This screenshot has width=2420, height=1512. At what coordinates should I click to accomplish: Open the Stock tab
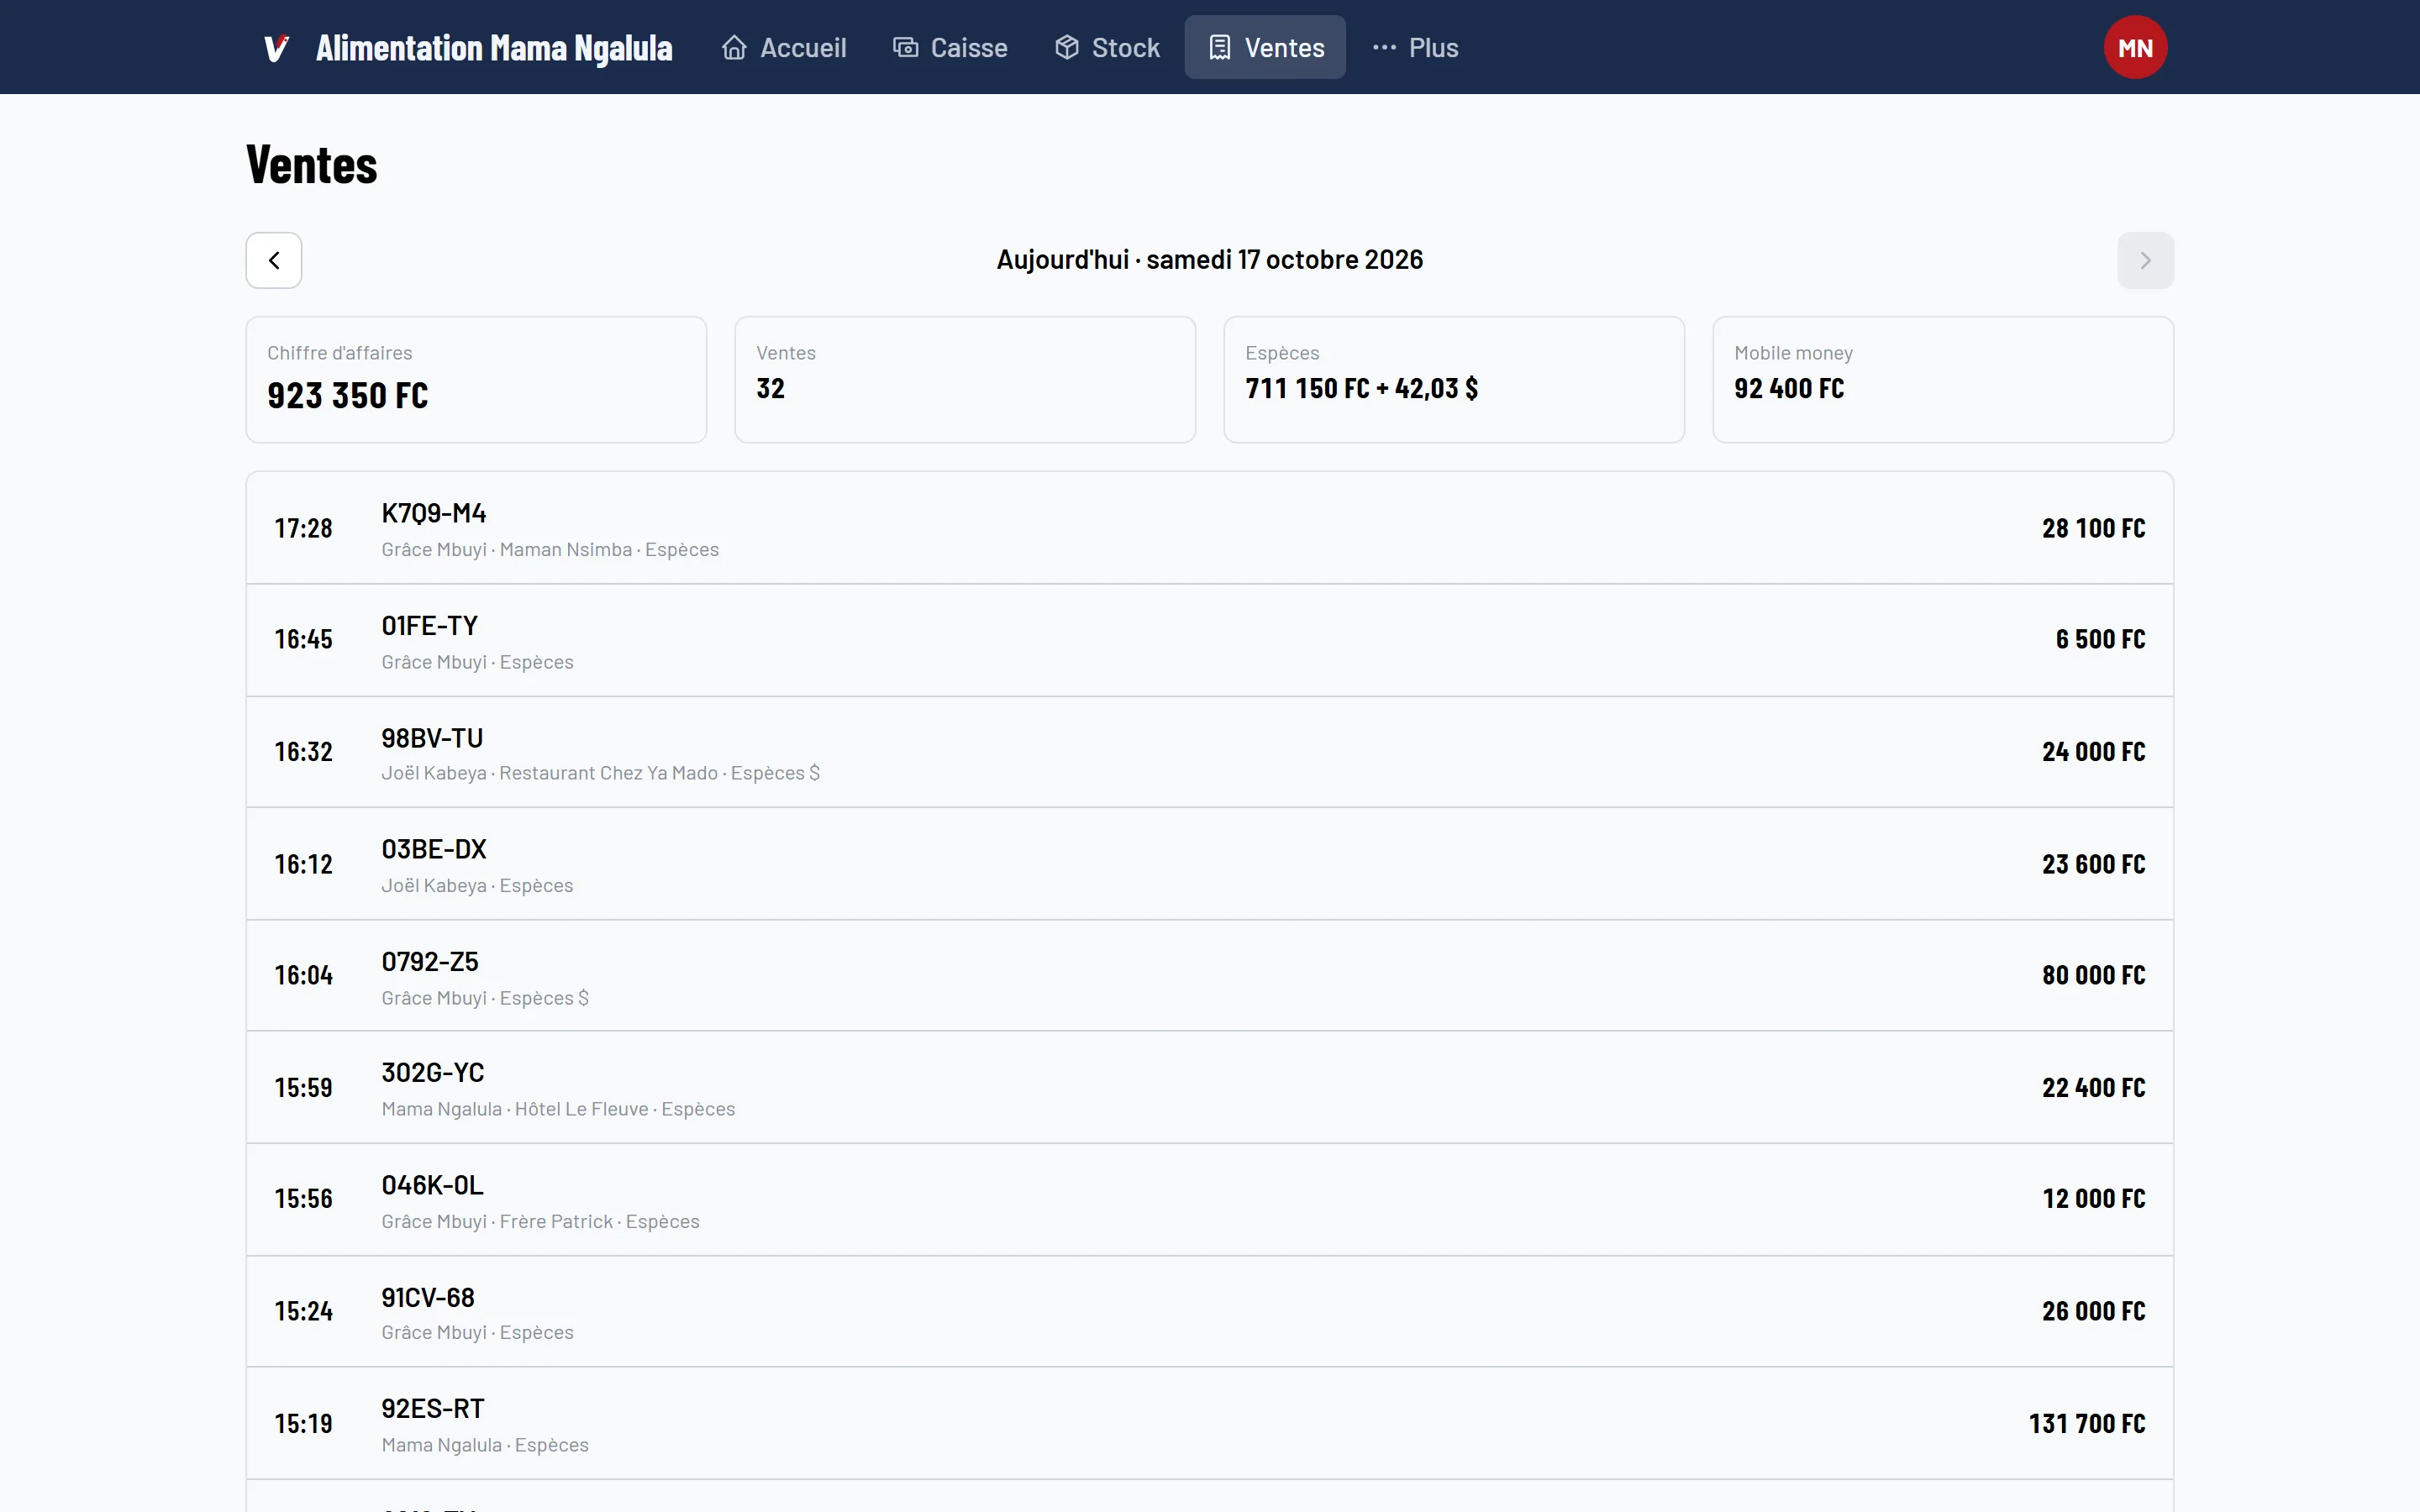pos(1107,48)
